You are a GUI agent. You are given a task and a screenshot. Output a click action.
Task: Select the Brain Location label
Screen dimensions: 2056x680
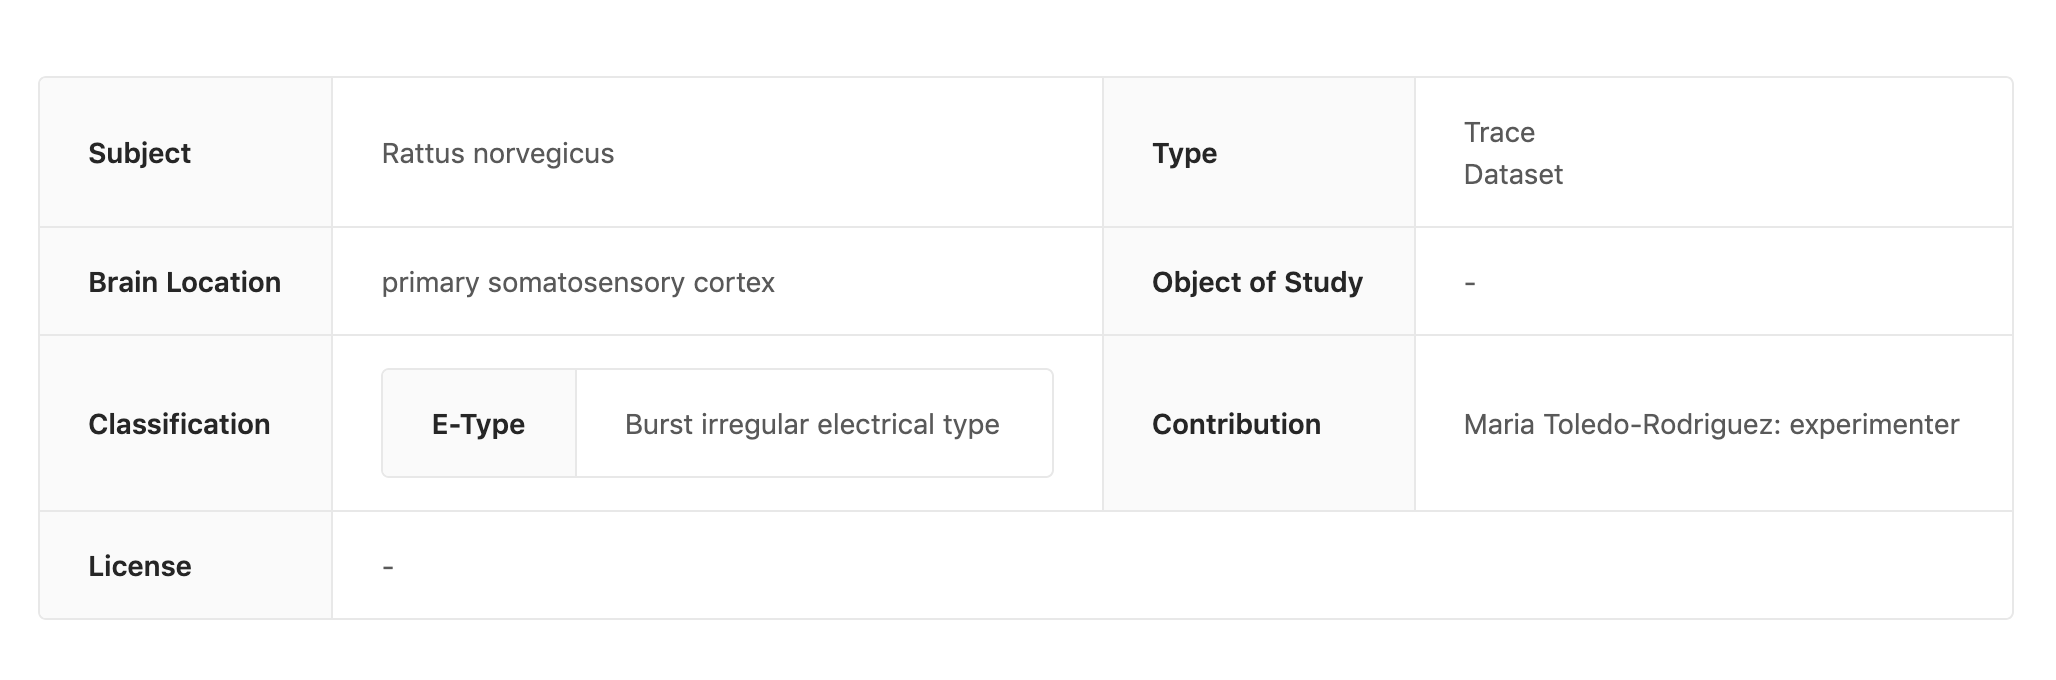(x=184, y=282)
